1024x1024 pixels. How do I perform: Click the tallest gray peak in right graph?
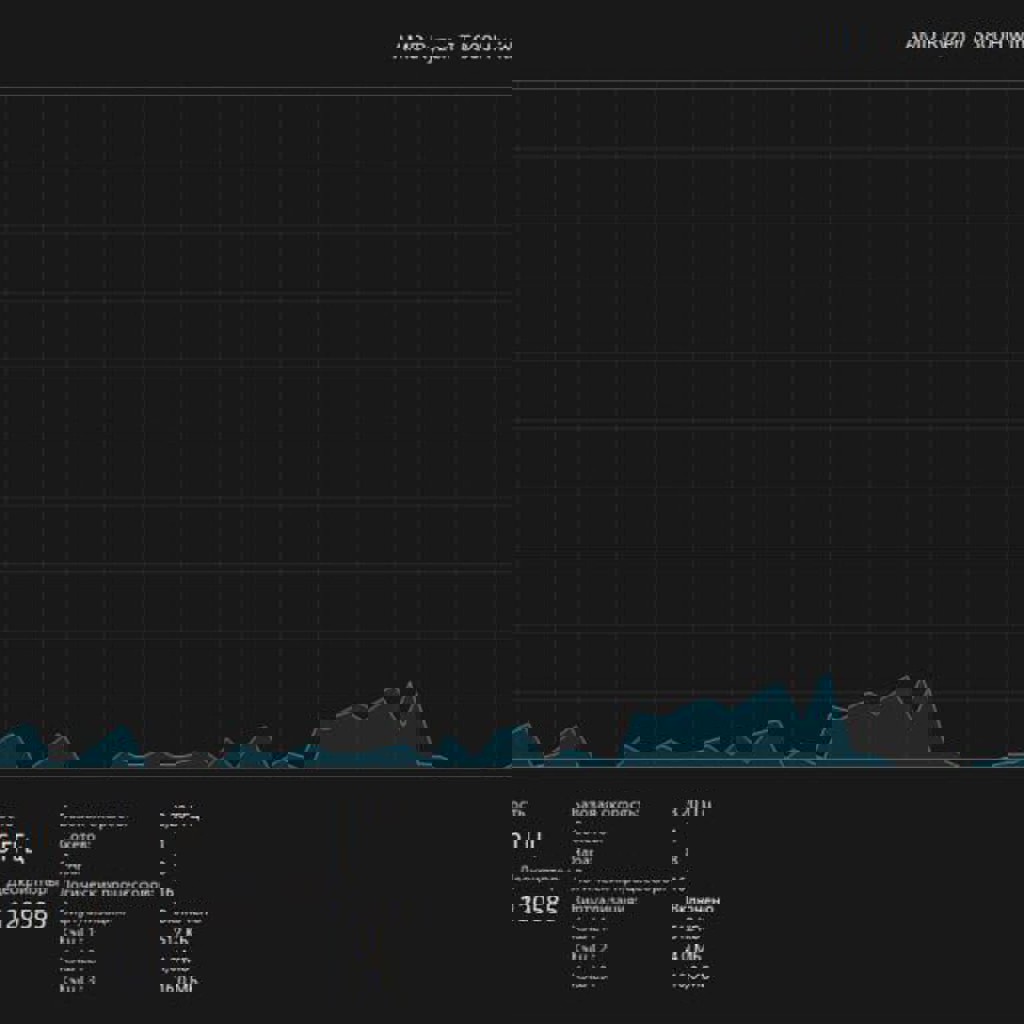[x=921, y=684]
